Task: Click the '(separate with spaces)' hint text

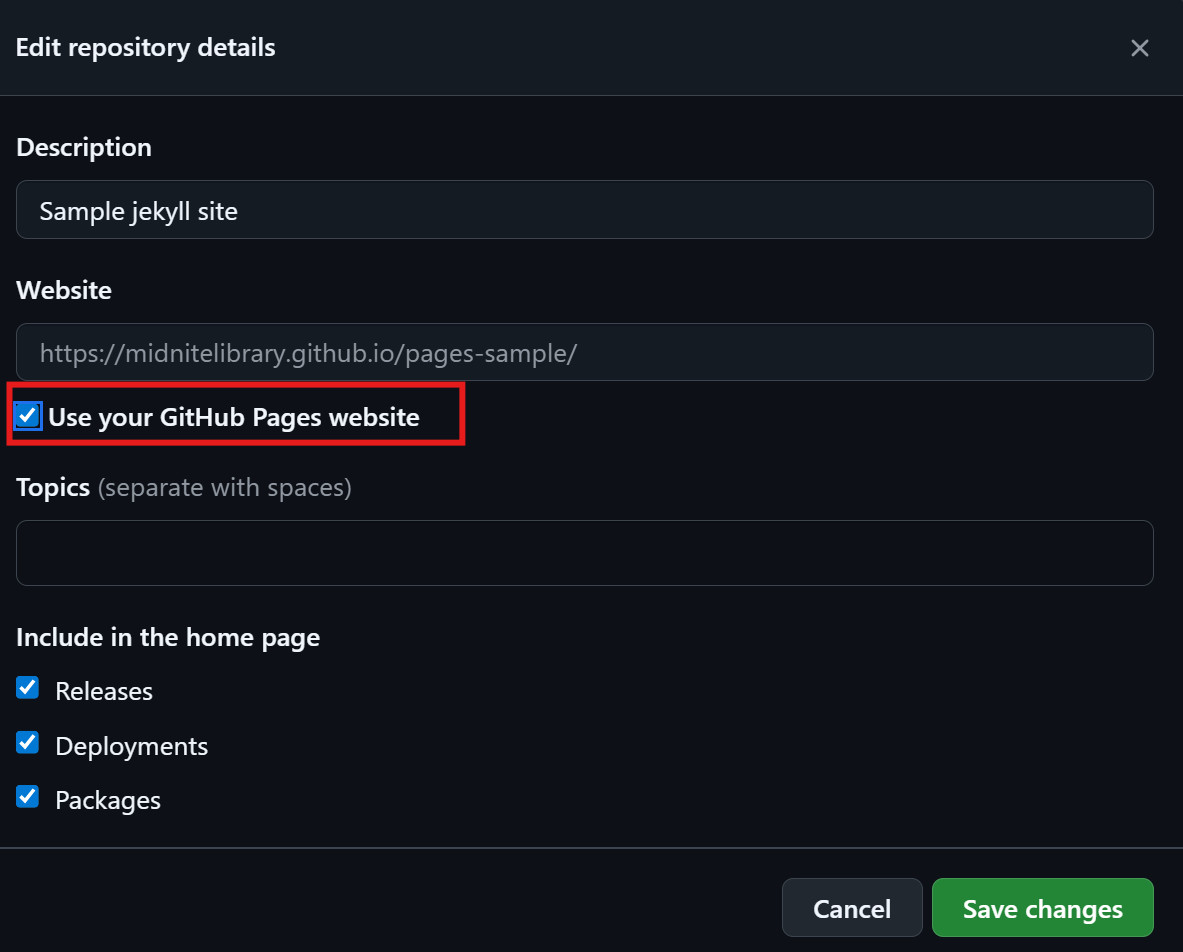Action: [225, 488]
